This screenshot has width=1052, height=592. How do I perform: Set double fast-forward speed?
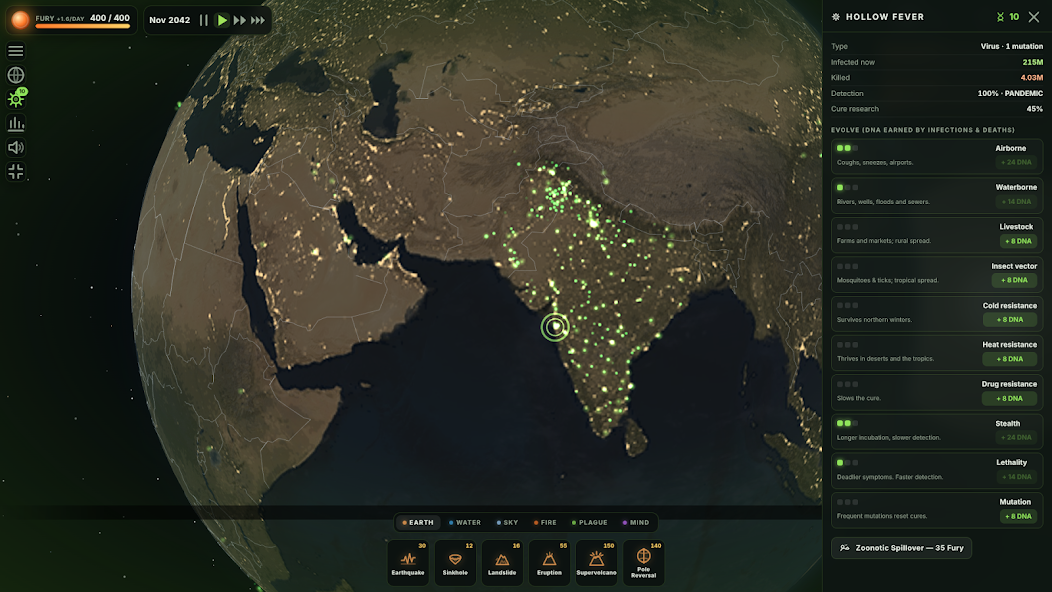click(x=240, y=20)
